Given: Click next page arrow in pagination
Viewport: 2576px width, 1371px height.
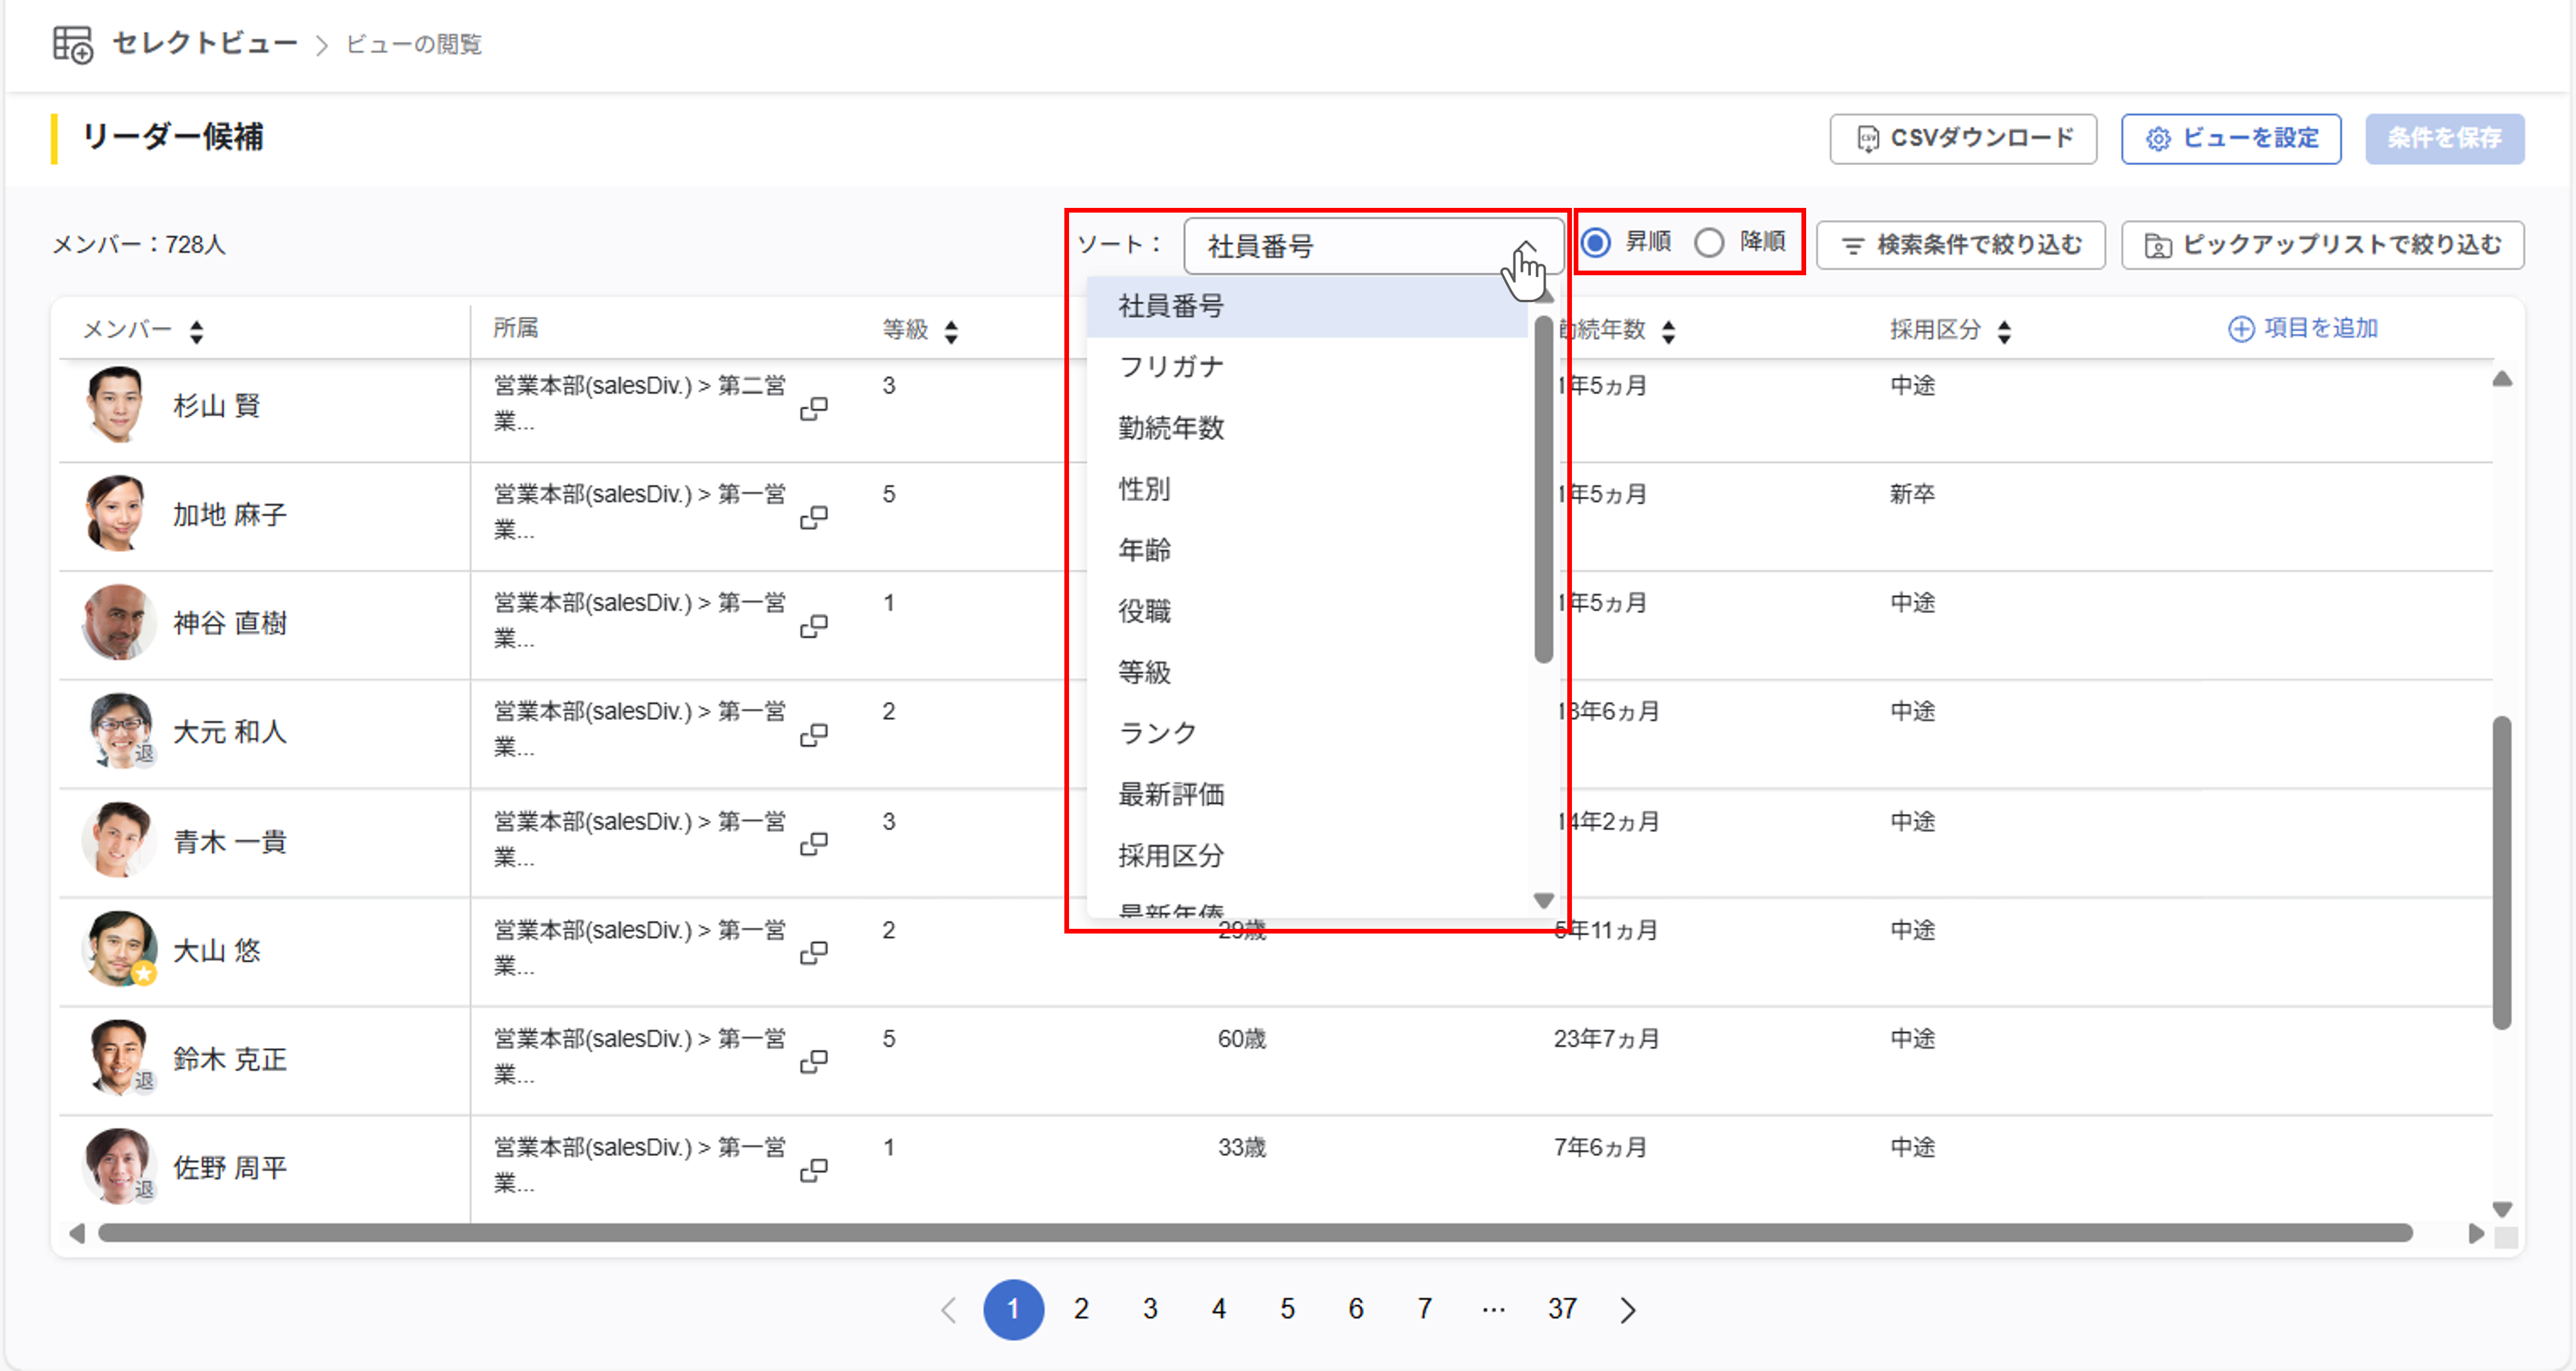Looking at the screenshot, I should [1628, 1309].
